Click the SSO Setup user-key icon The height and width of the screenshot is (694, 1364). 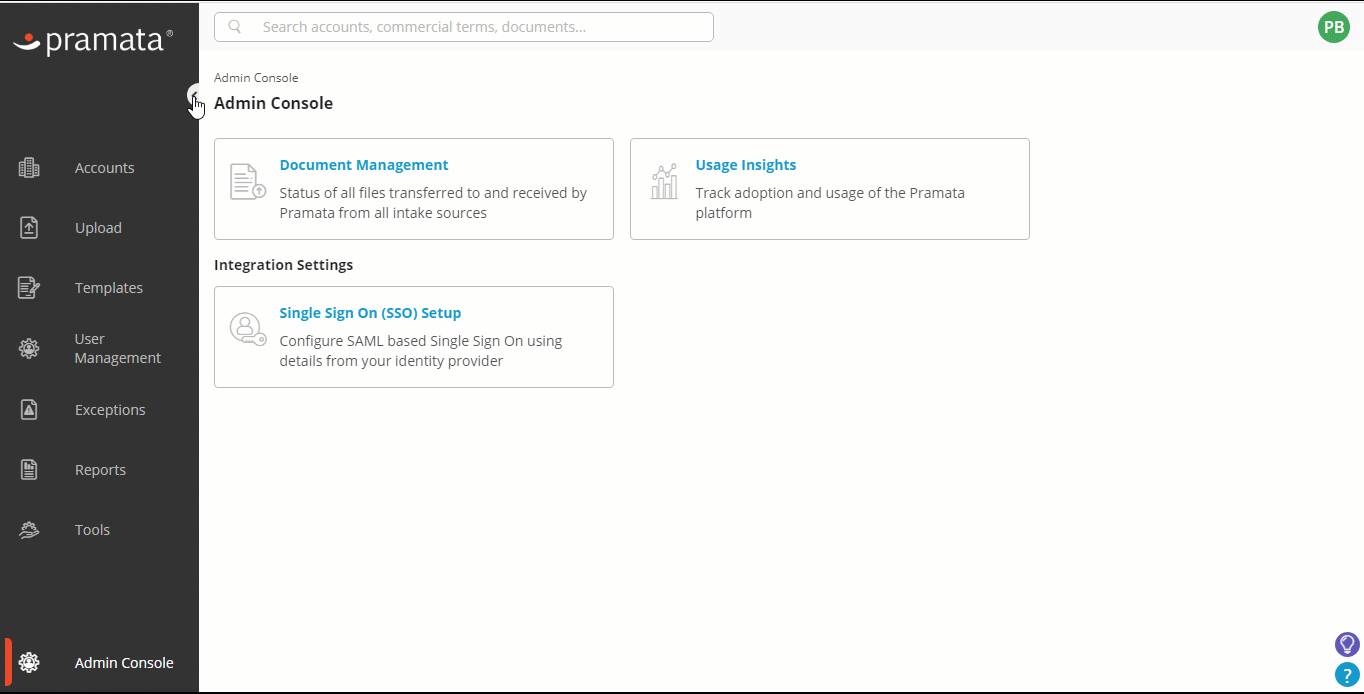pyautogui.click(x=248, y=329)
